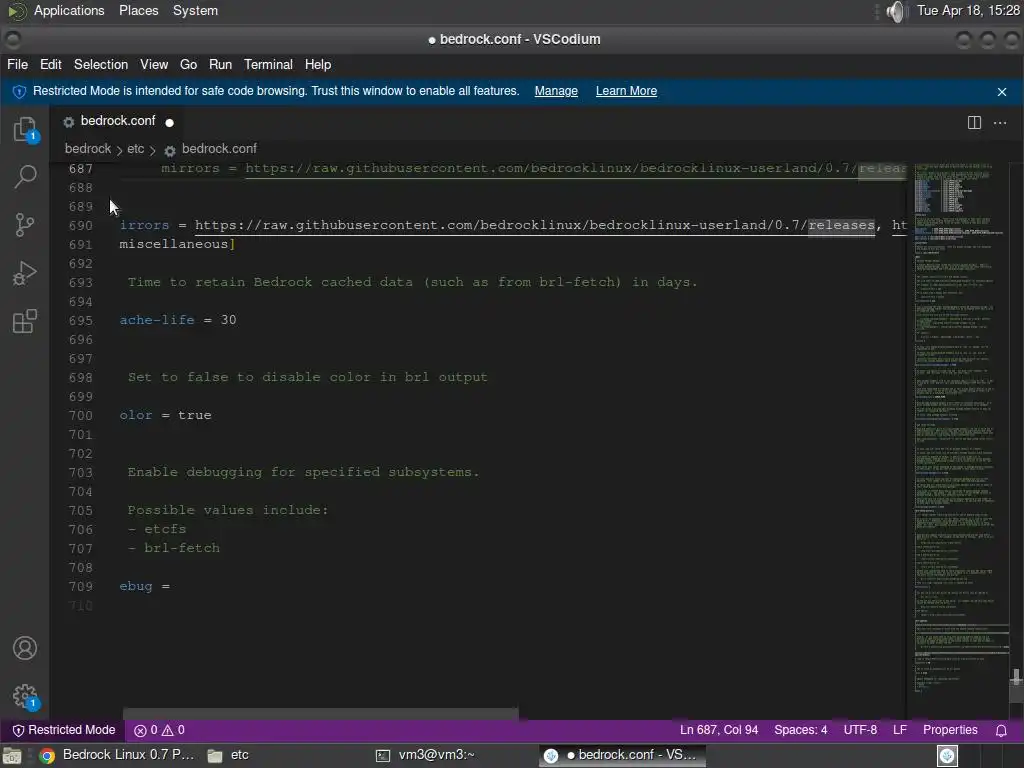Open the Terminal menu
This screenshot has width=1024, height=768.
pos(268,65)
